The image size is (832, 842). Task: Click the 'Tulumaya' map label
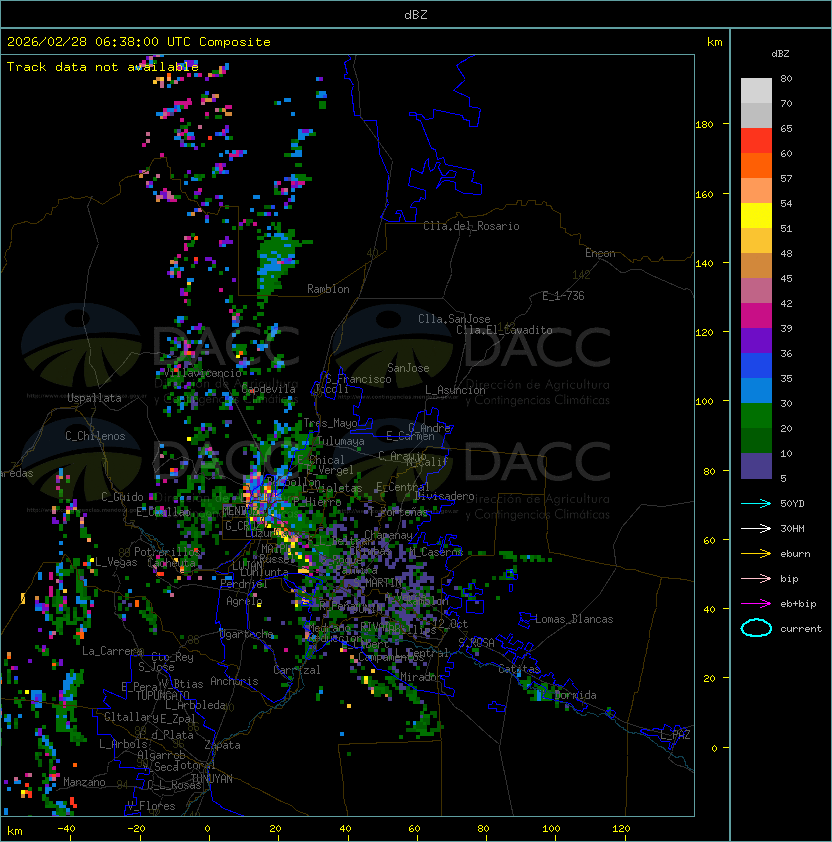(341, 441)
